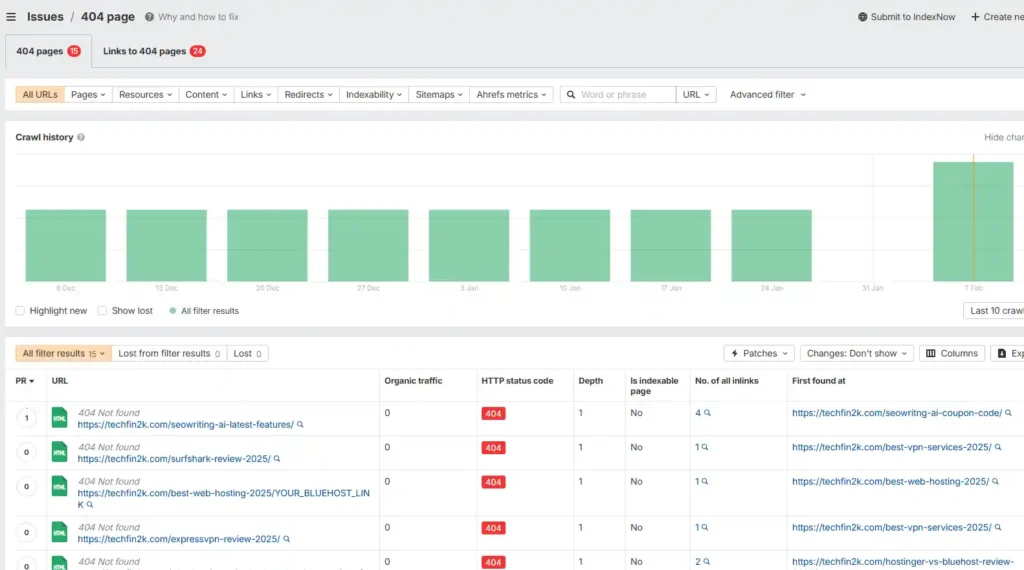The width and height of the screenshot is (1024, 570).
Task: Enable the Highlight new checkbox
Action: coord(20,311)
